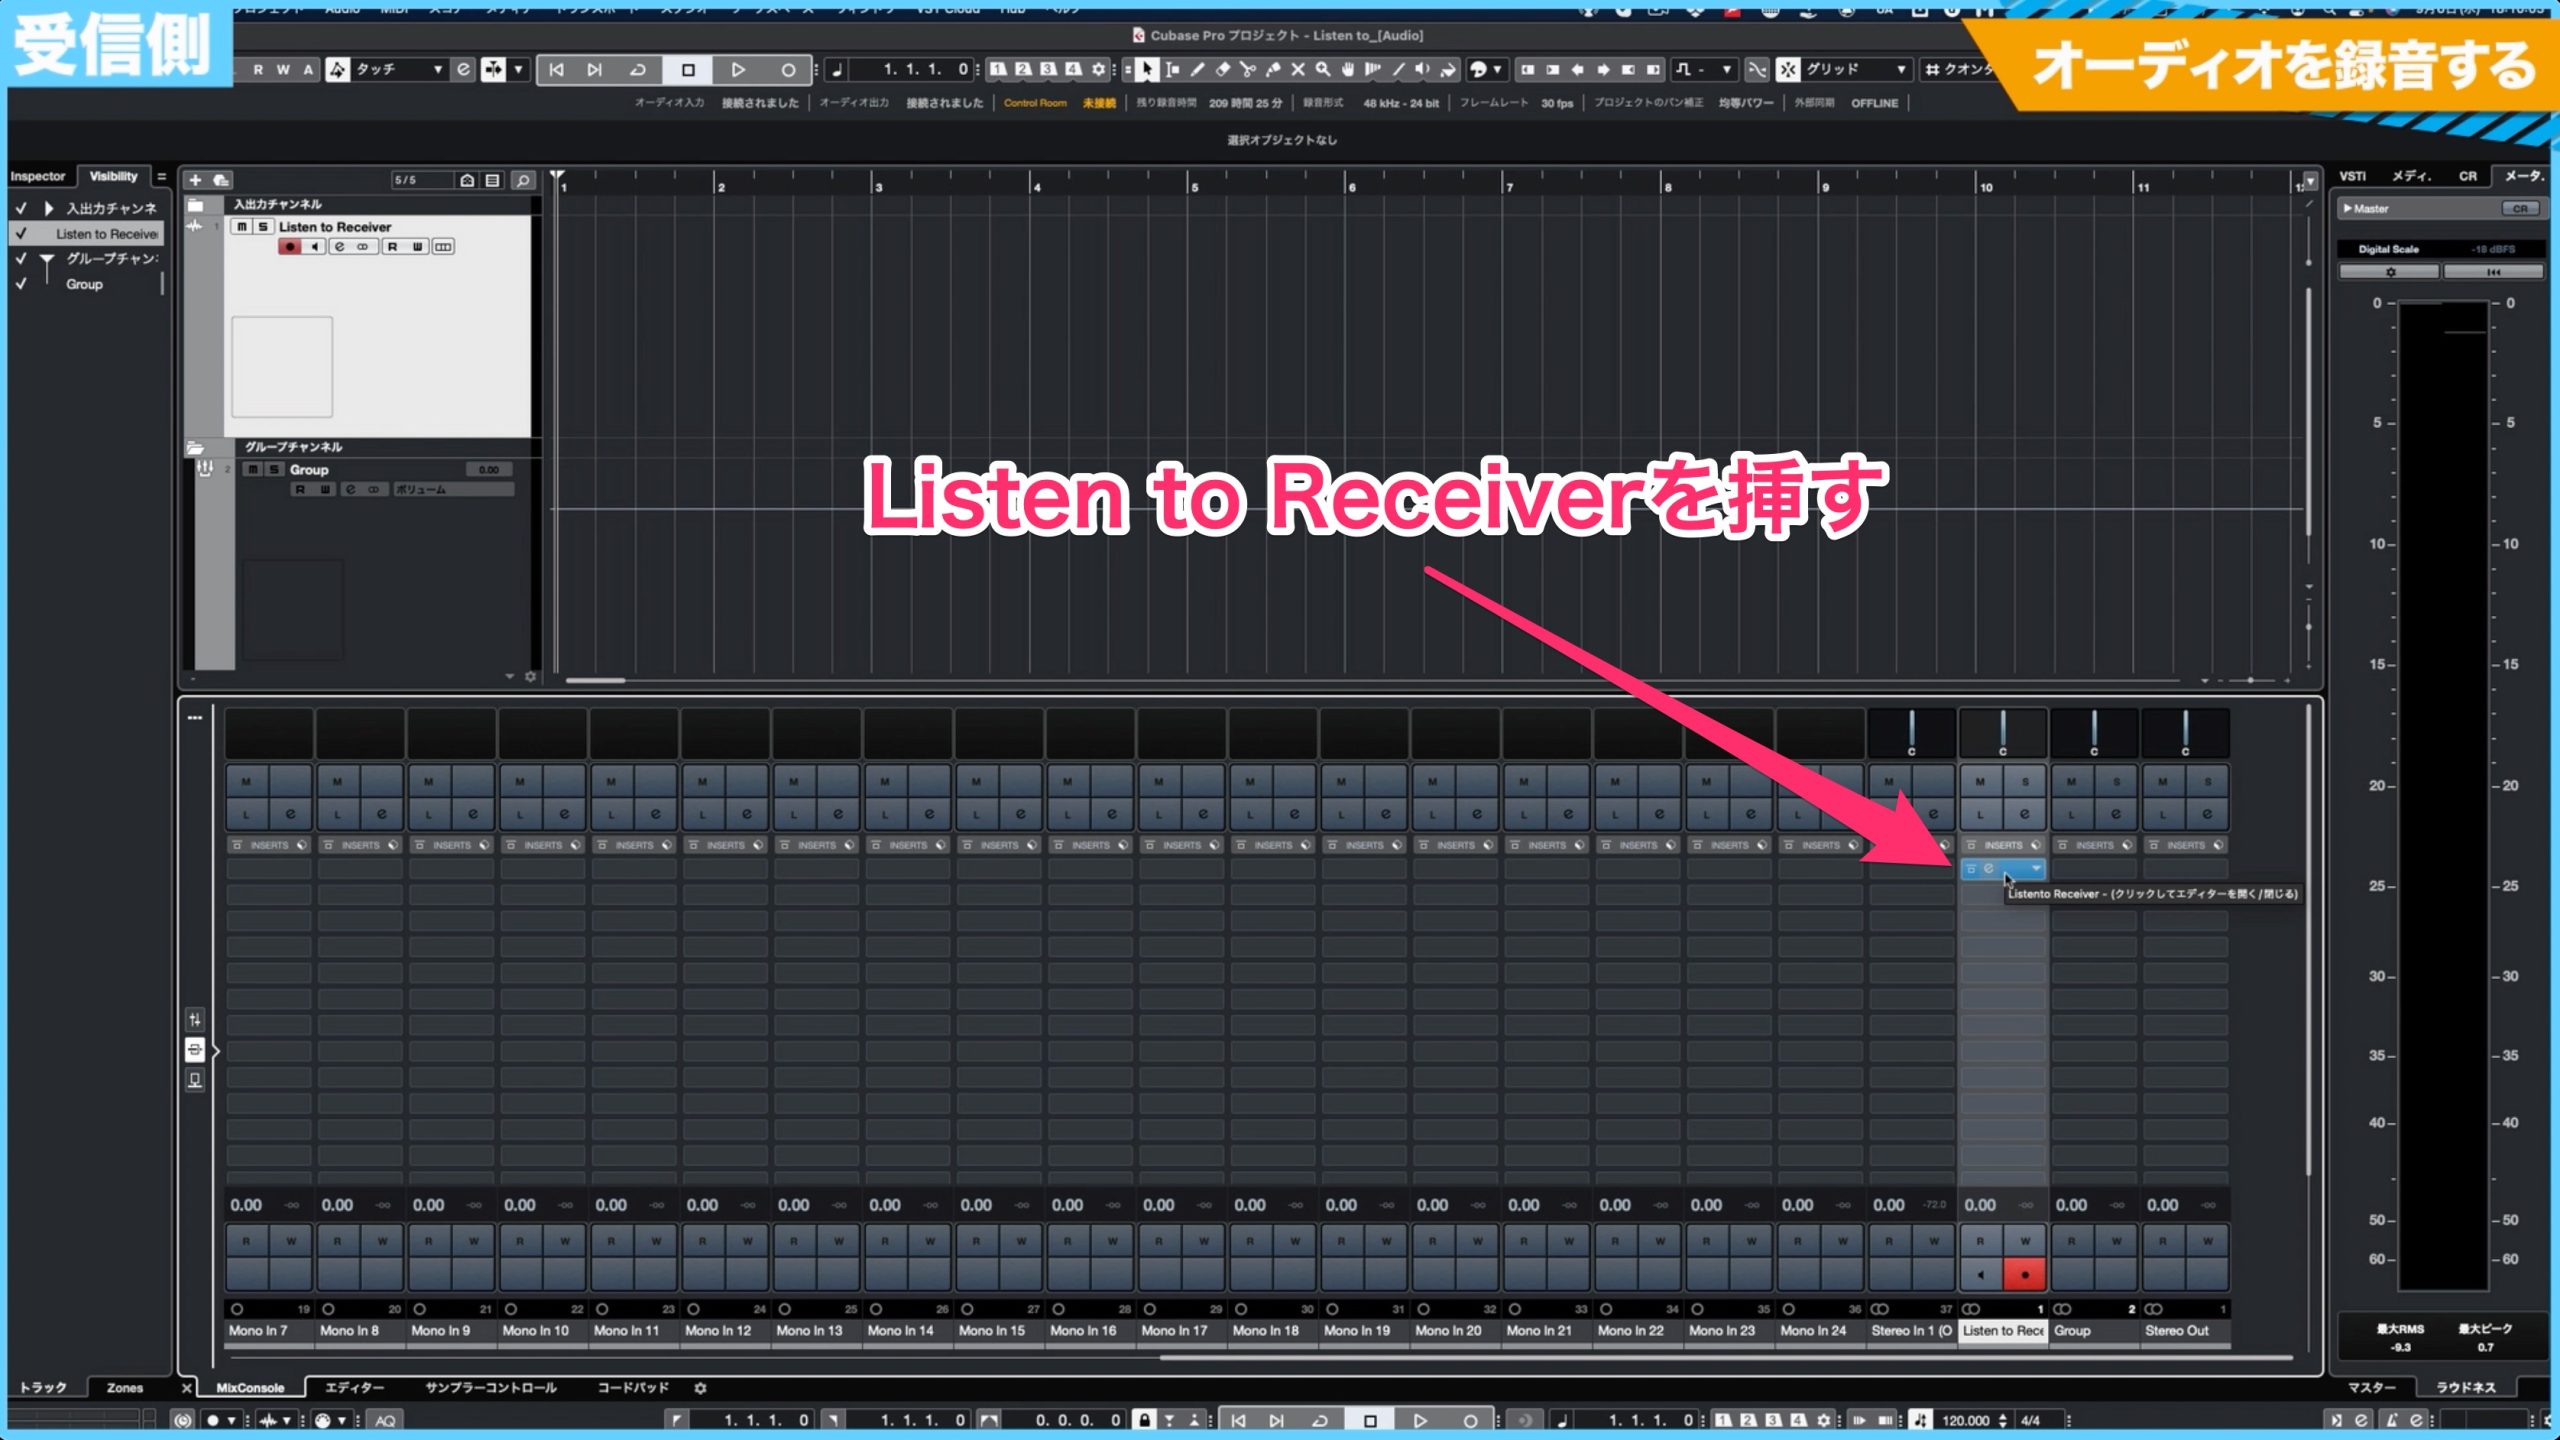This screenshot has height=1440, width=2560.
Task: Click the 120.000 tempo field in bottom transport
Action: coord(1966,1420)
